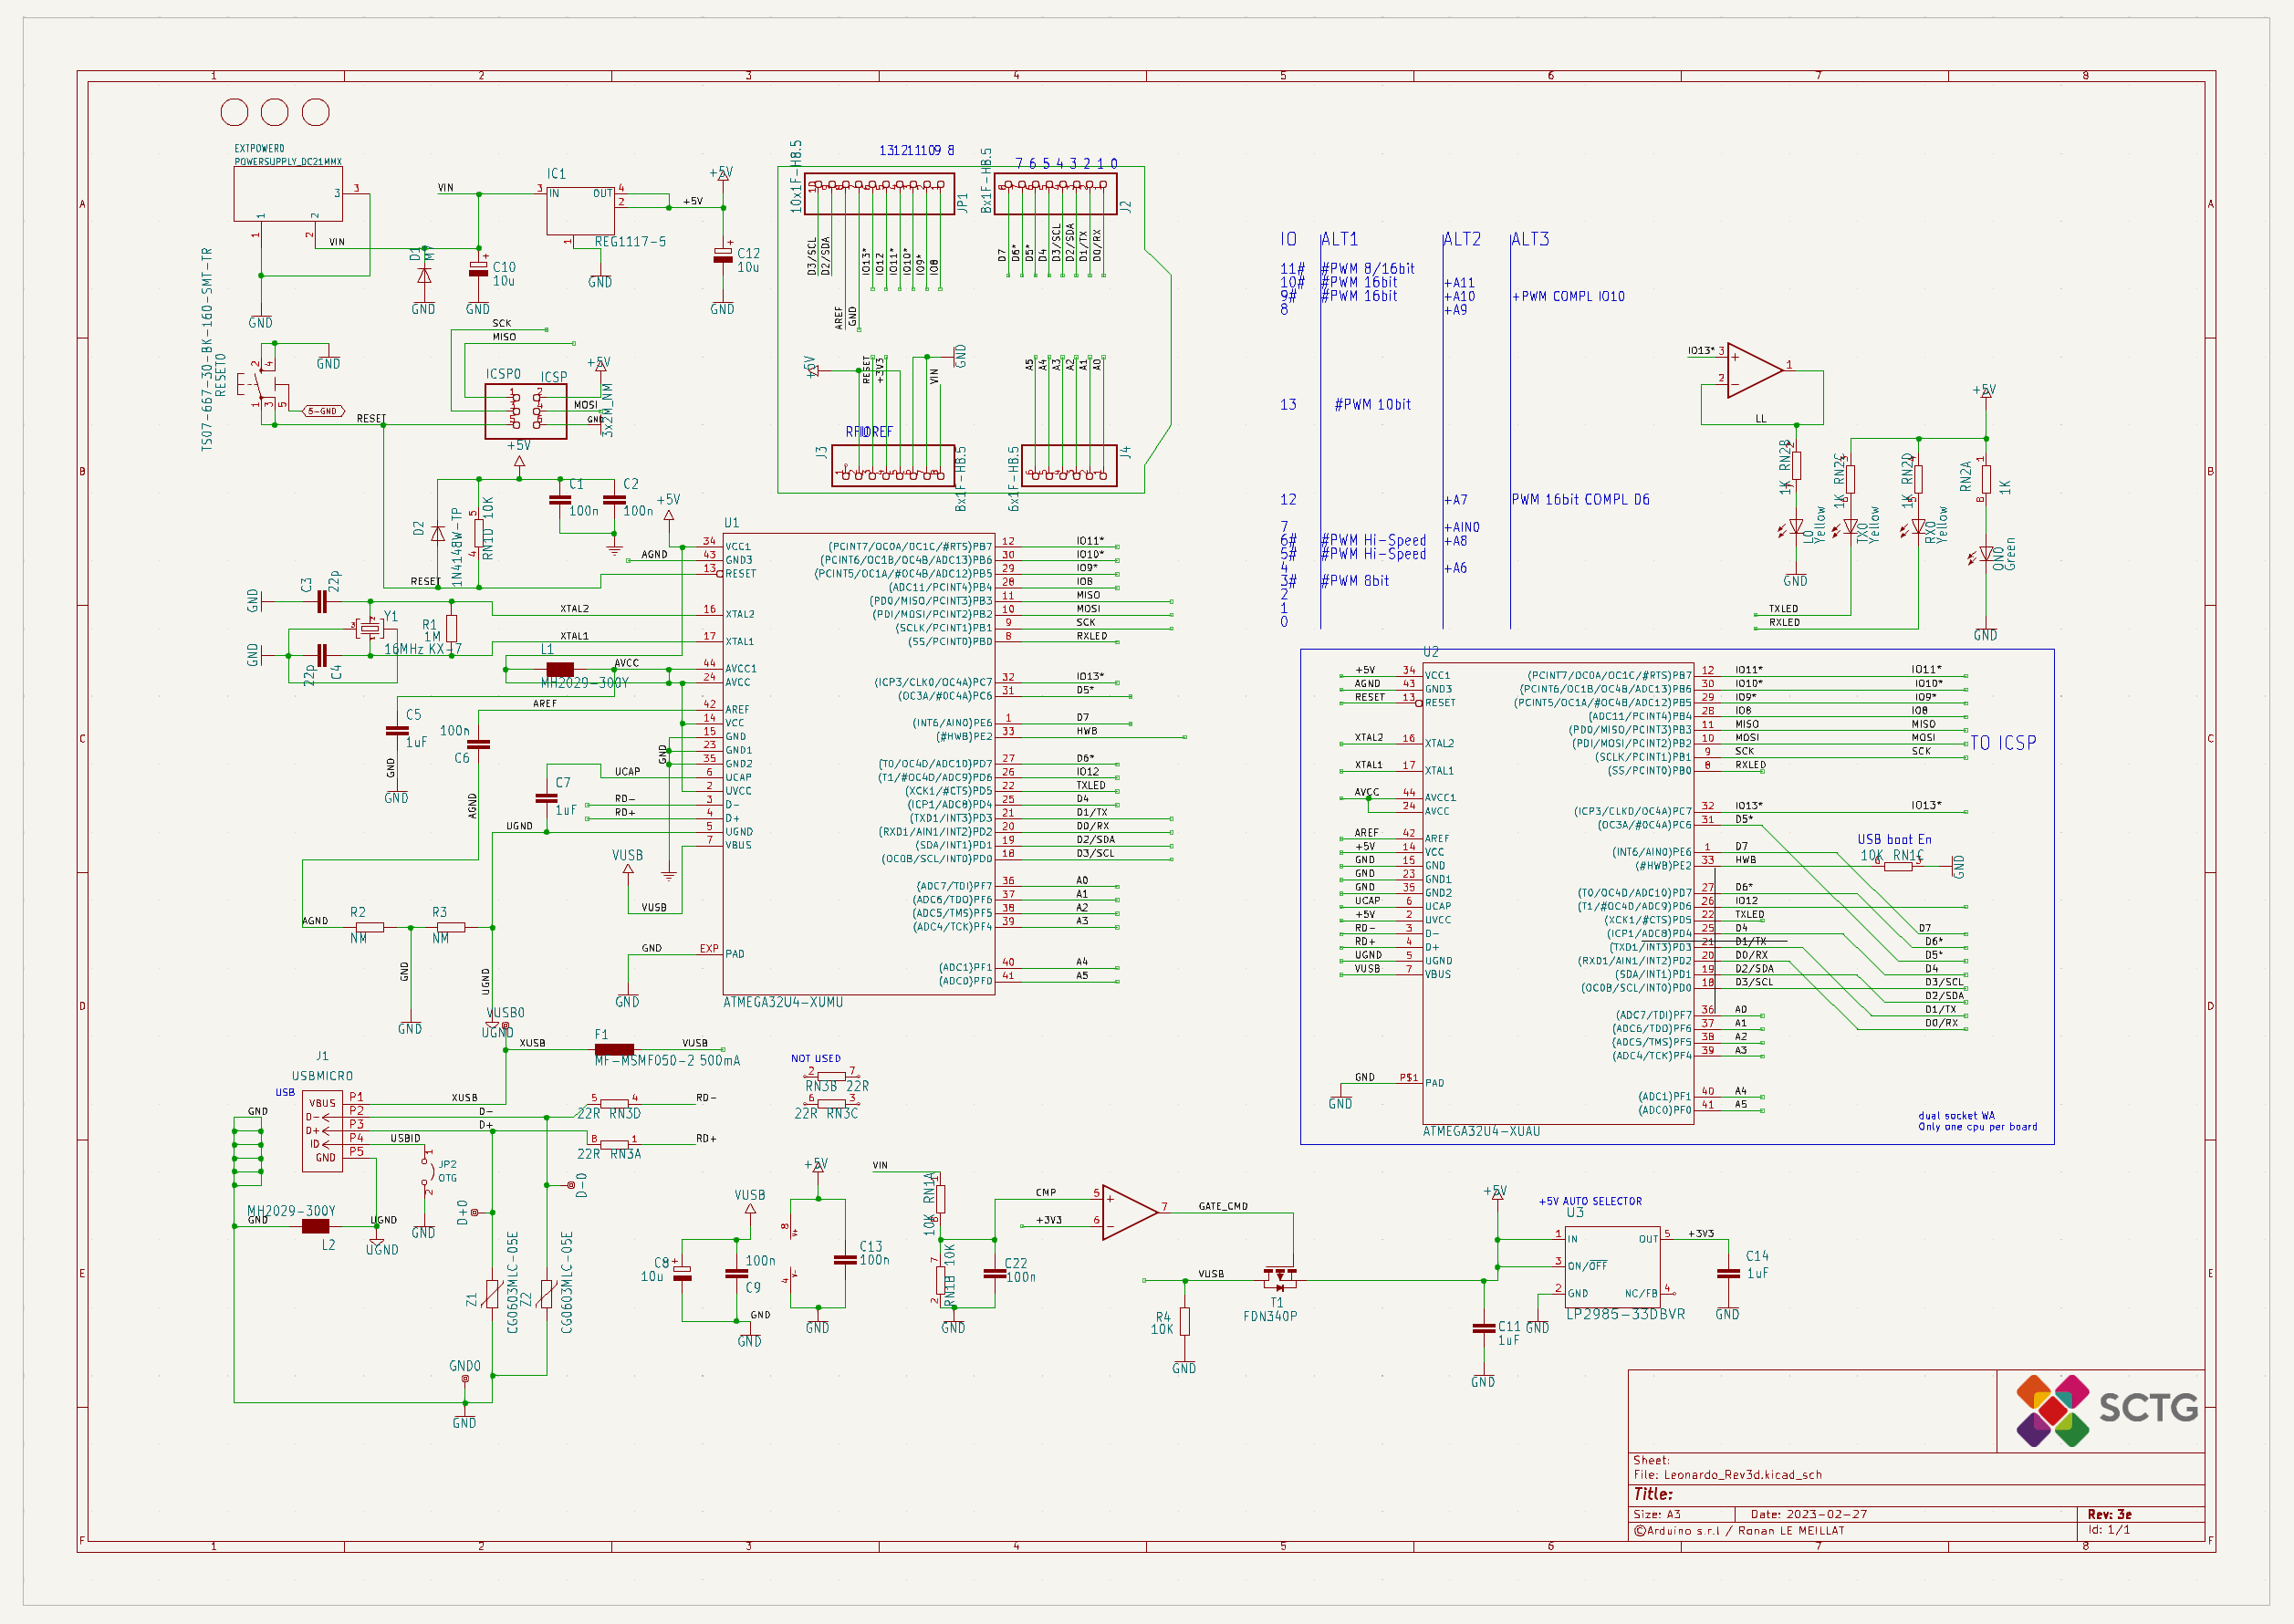Click the ON Green LED symbol

click(1986, 554)
